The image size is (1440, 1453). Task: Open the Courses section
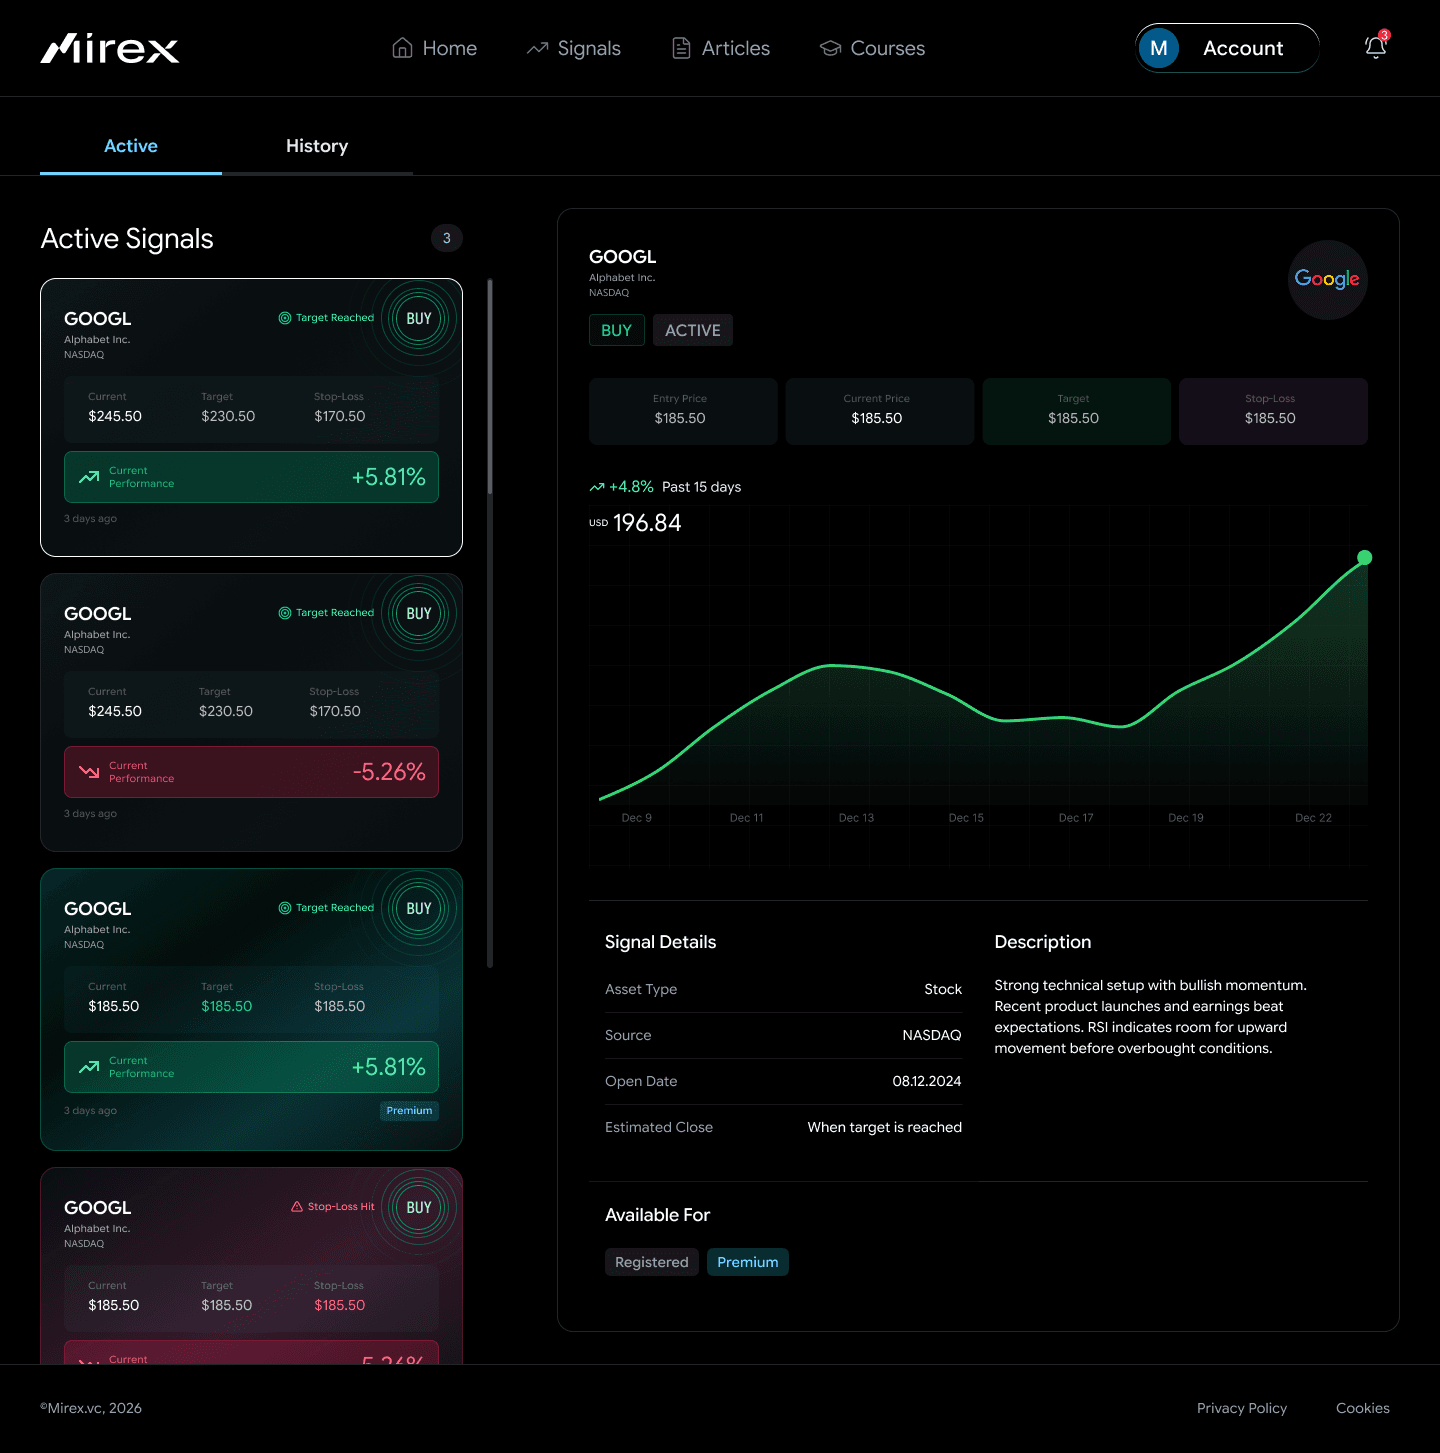(872, 48)
